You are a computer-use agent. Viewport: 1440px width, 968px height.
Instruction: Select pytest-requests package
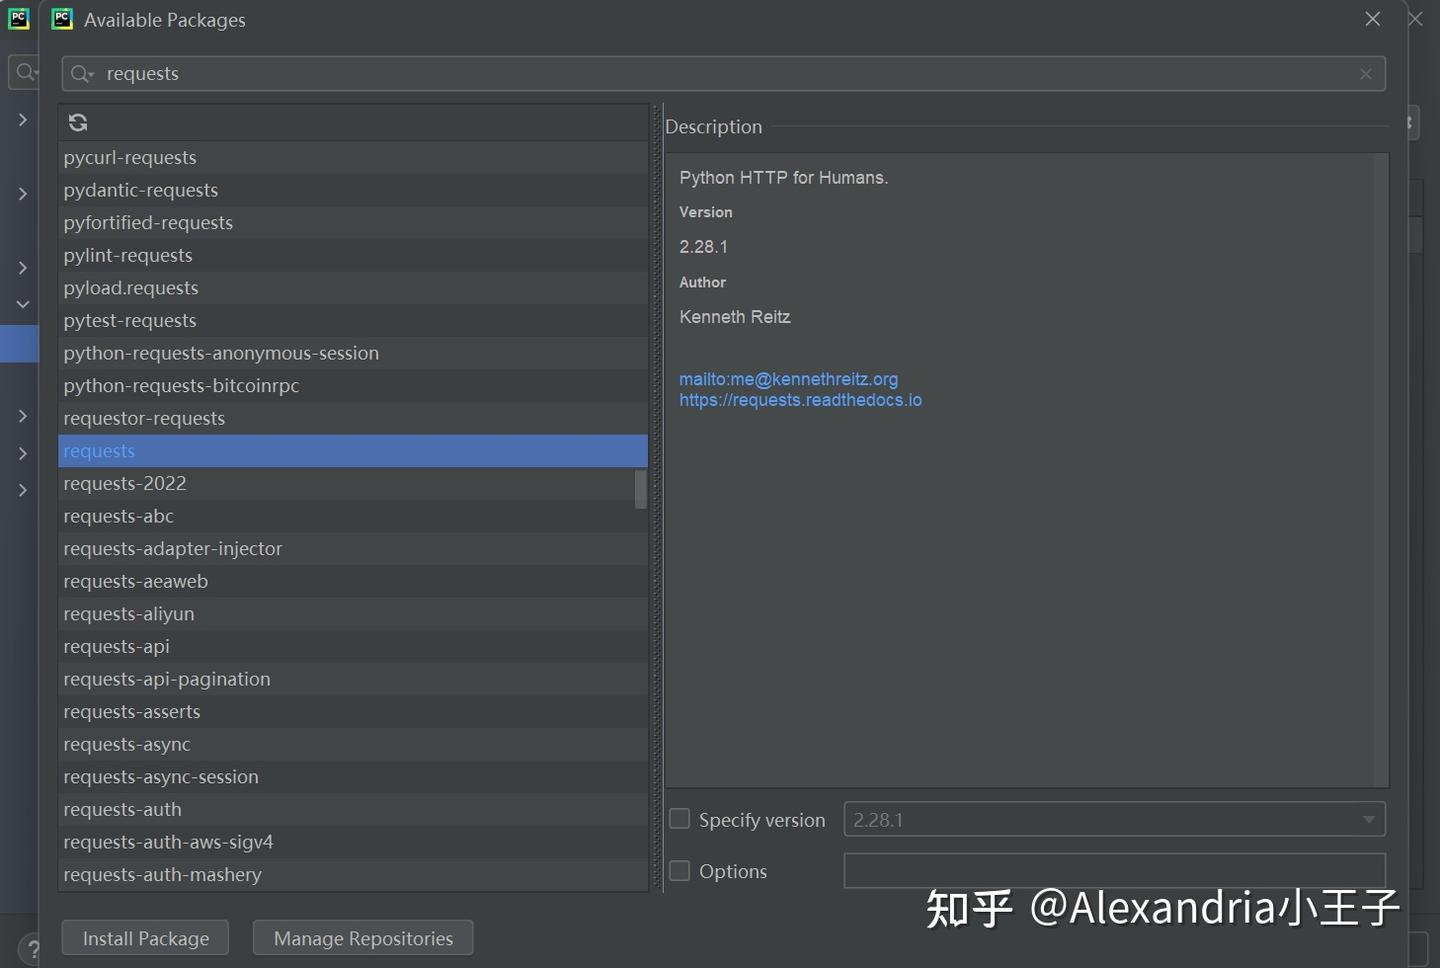(353, 320)
